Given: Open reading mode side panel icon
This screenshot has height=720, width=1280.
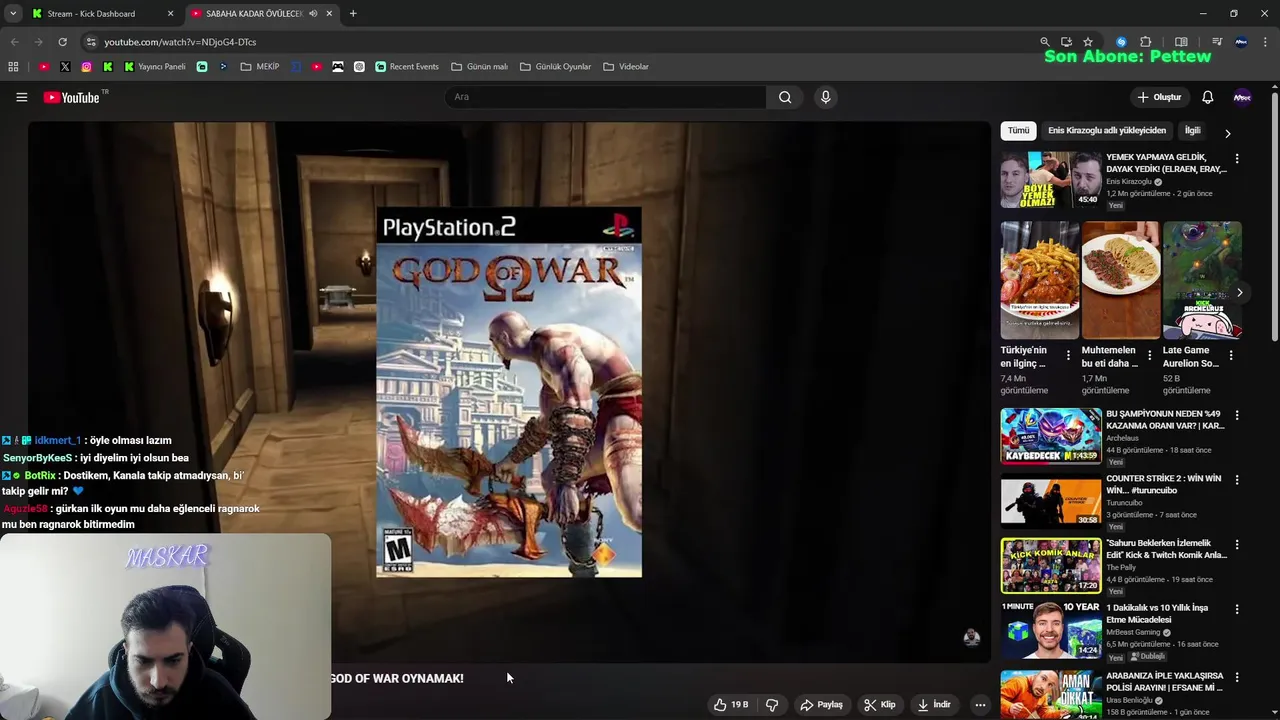Looking at the screenshot, I should coord(1181,42).
